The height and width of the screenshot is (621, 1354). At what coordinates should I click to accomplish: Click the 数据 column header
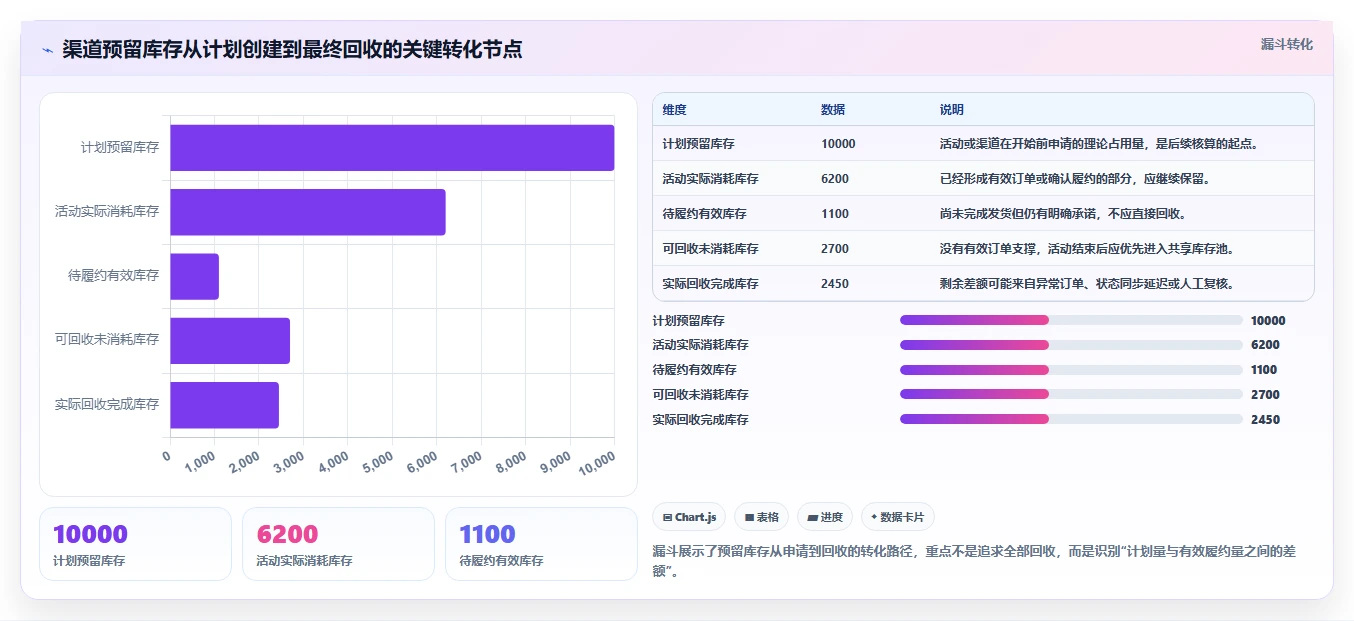(x=833, y=110)
